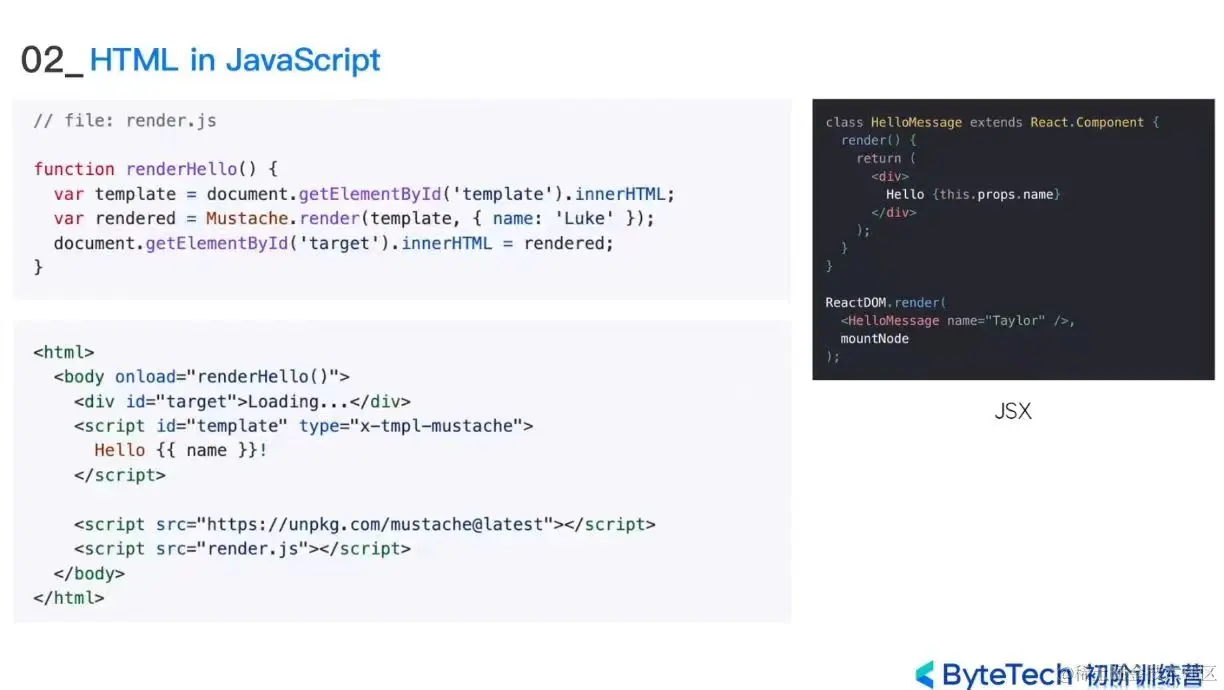This screenshot has width=1224, height=690.
Task: Click the 'class HelloMessage extends React.Component' line
Action: tap(992, 122)
